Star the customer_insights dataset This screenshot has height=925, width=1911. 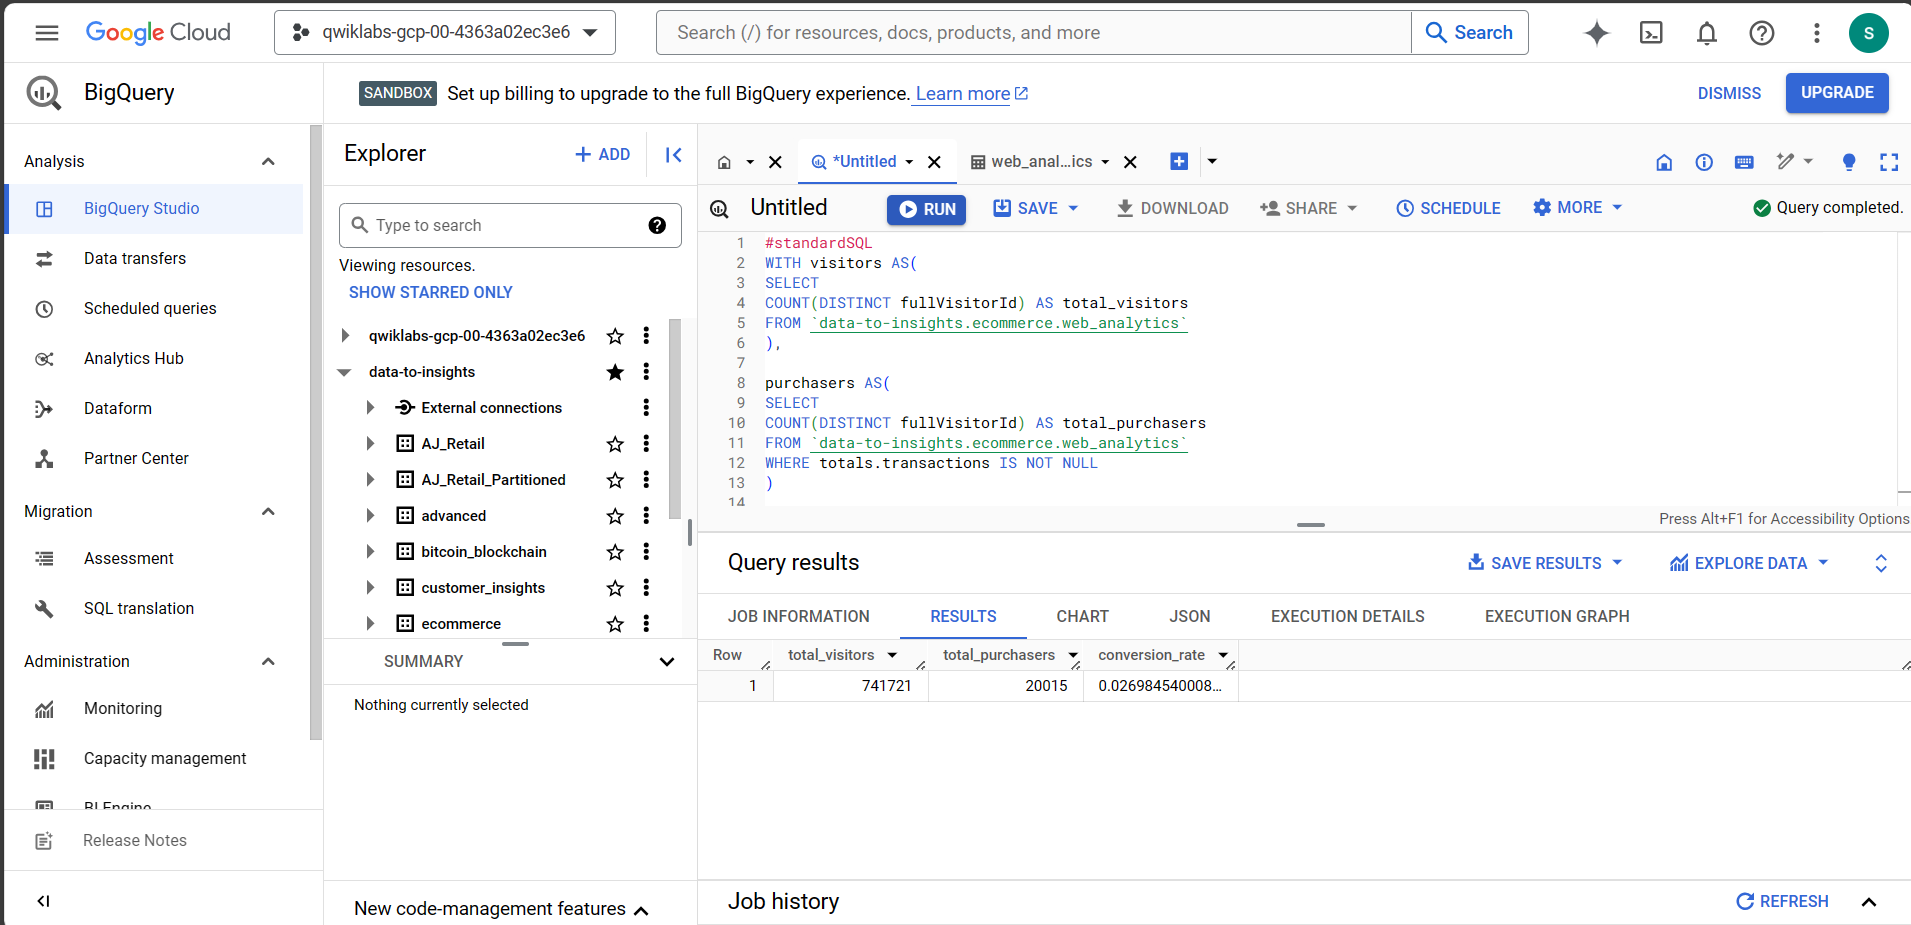pos(615,588)
